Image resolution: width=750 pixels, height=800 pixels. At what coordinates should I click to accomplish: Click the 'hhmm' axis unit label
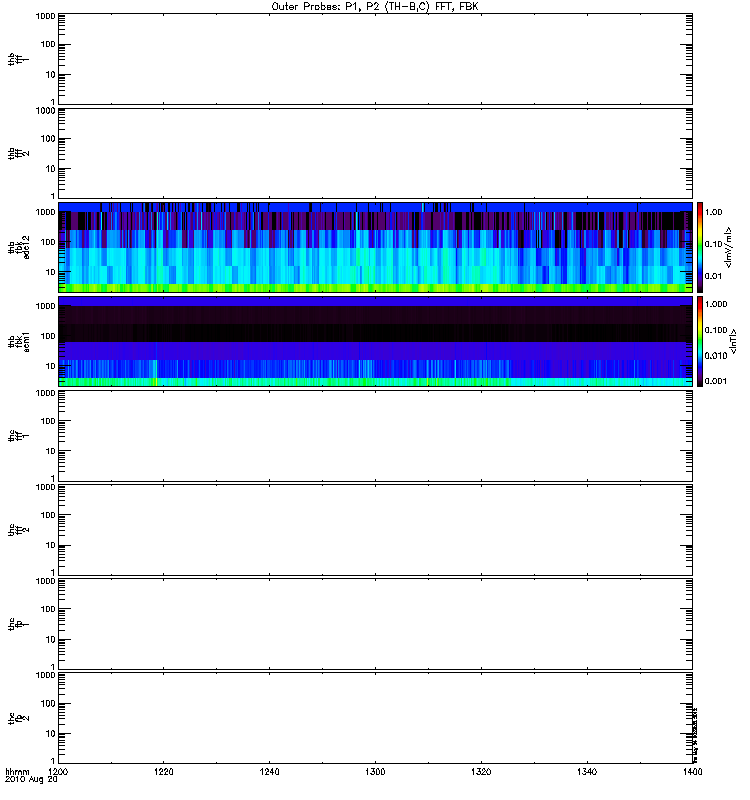(x=17, y=772)
